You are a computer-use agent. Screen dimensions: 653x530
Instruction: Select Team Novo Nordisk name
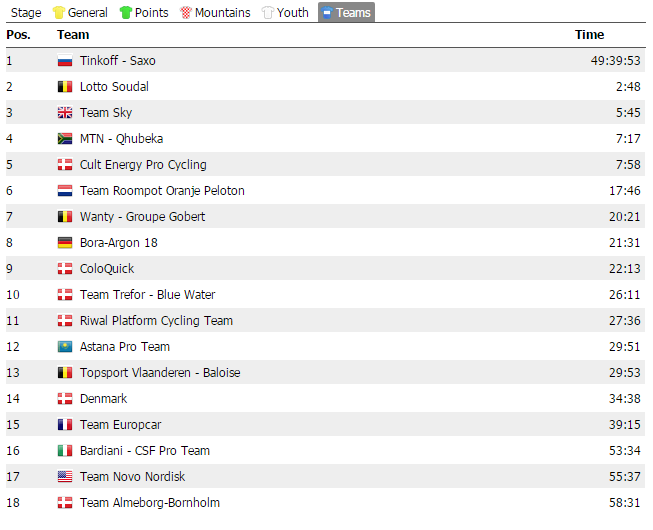(132, 477)
